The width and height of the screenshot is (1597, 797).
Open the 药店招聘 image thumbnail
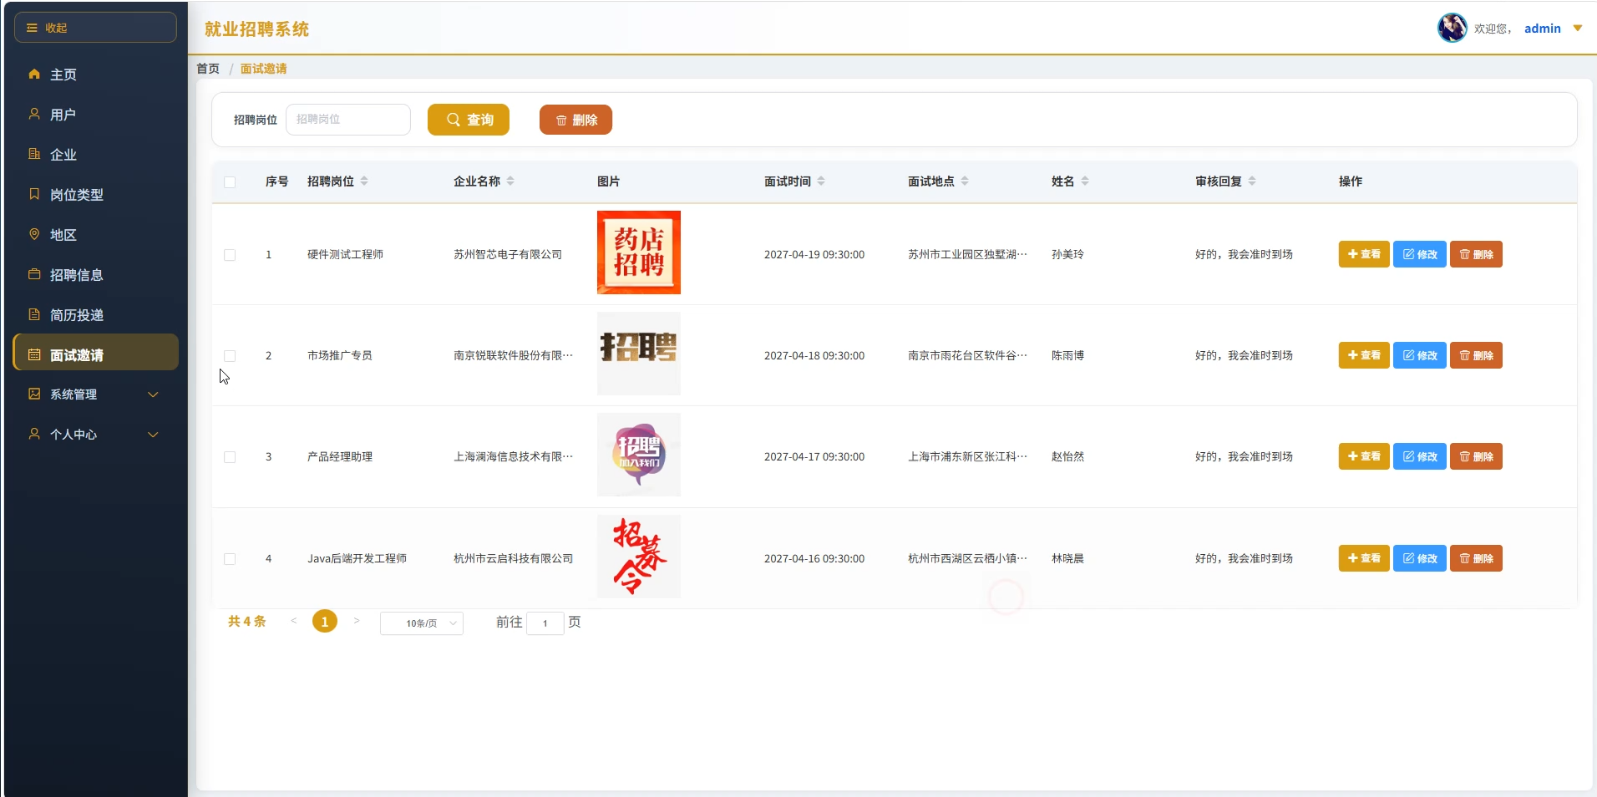coord(639,253)
